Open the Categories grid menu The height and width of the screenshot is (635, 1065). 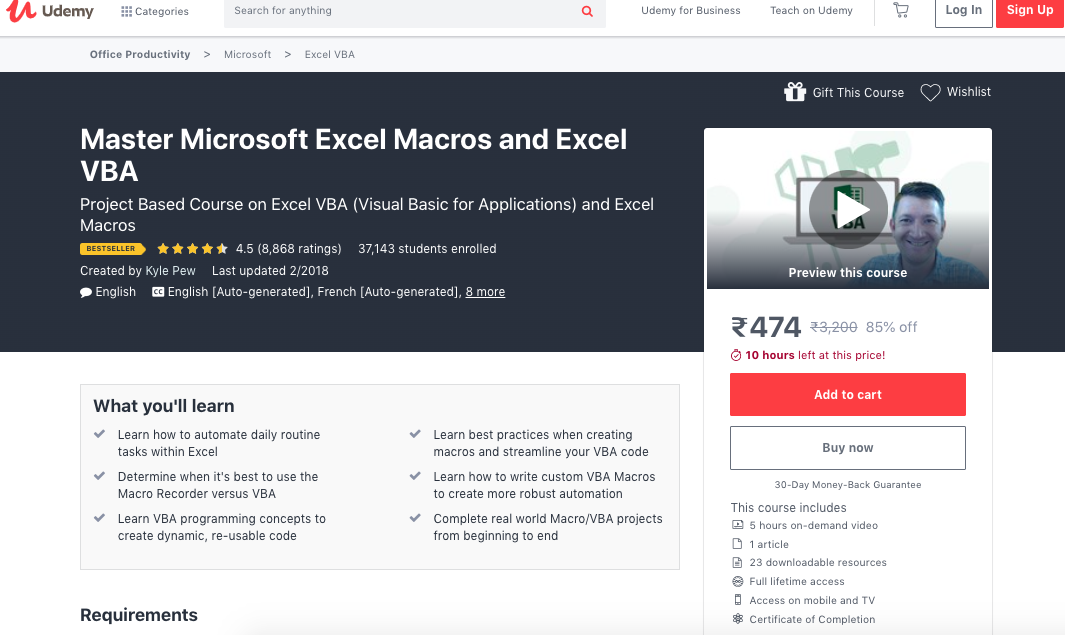(x=155, y=12)
